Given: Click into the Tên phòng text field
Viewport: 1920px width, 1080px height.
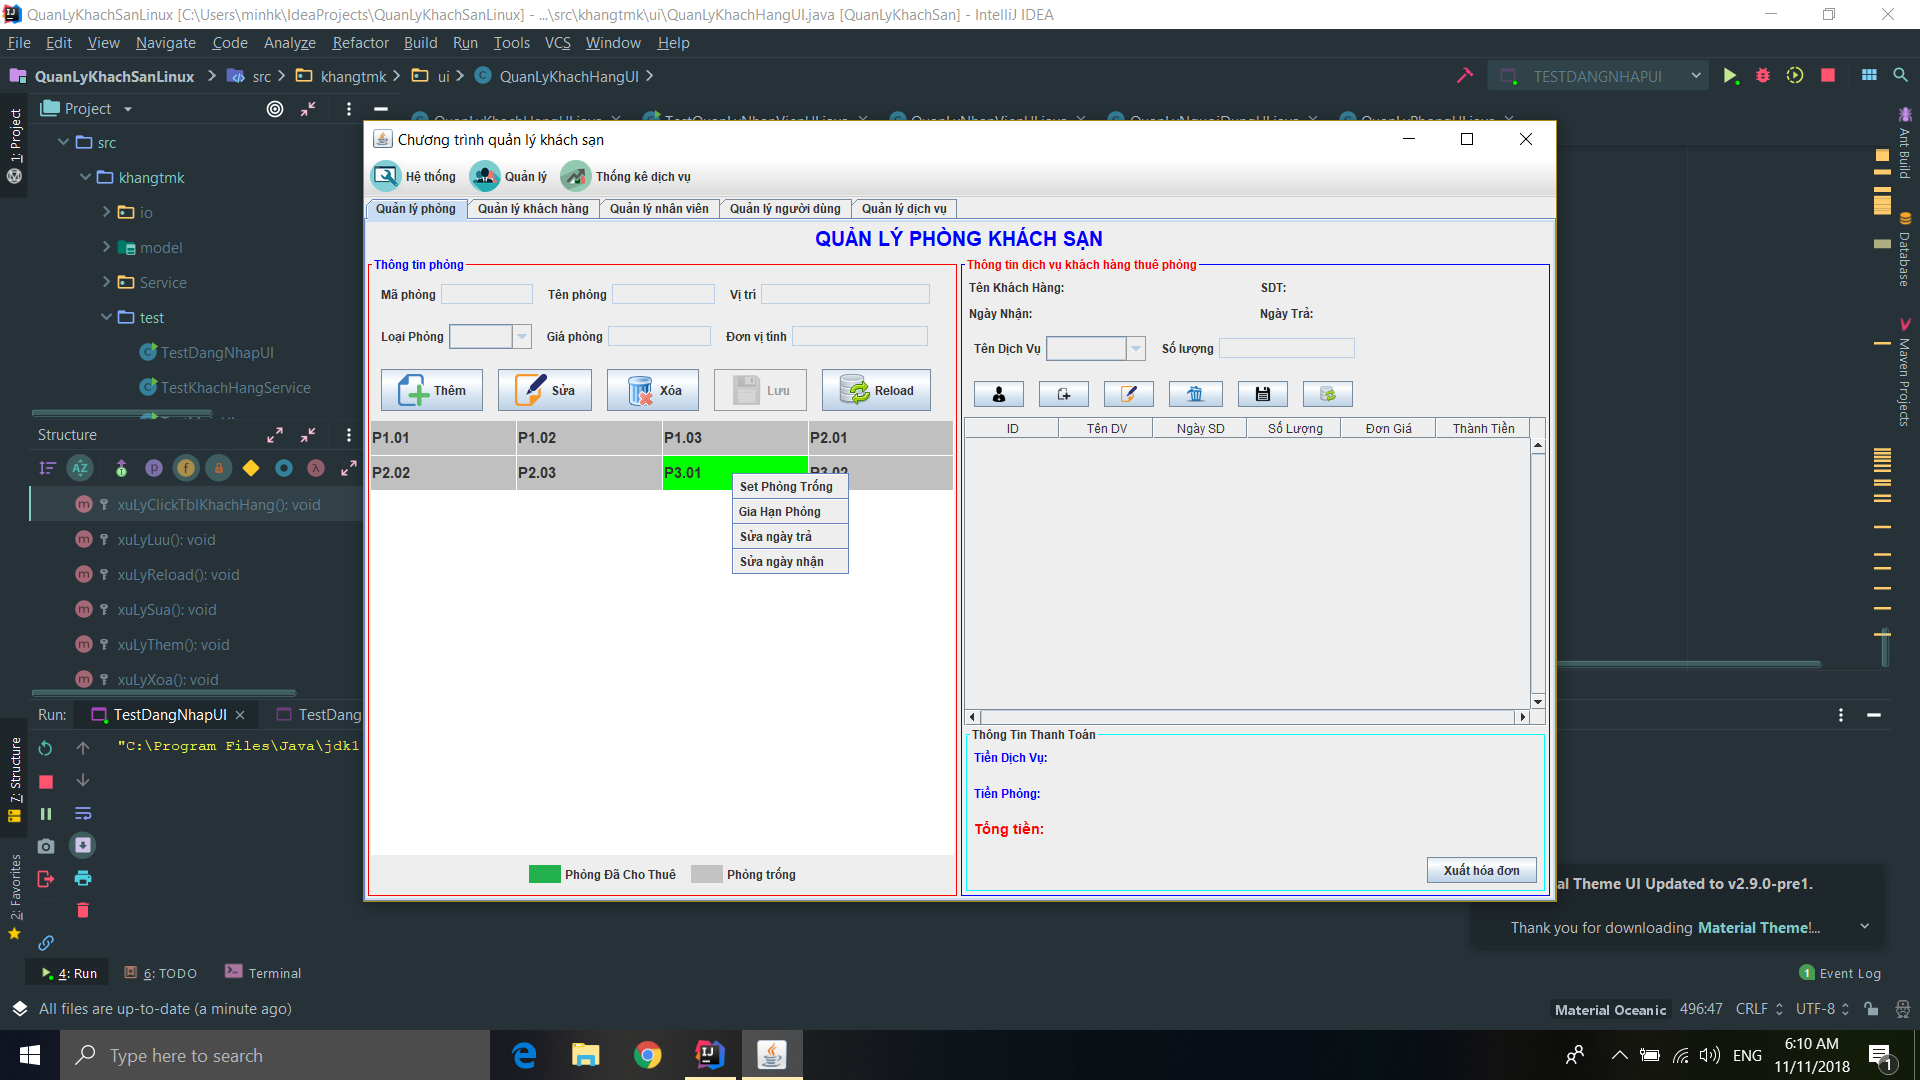Looking at the screenshot, I should point(663,295).
